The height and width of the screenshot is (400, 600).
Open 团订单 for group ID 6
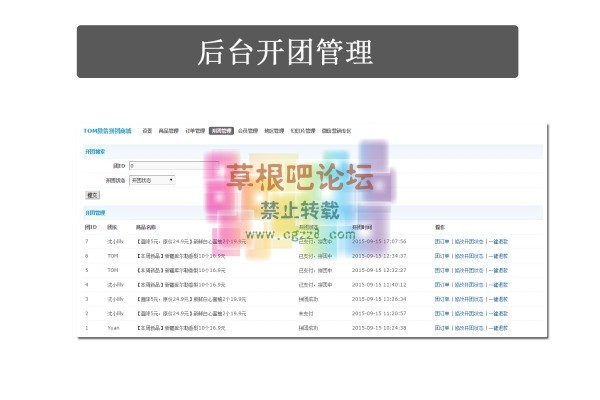(442, 256)
